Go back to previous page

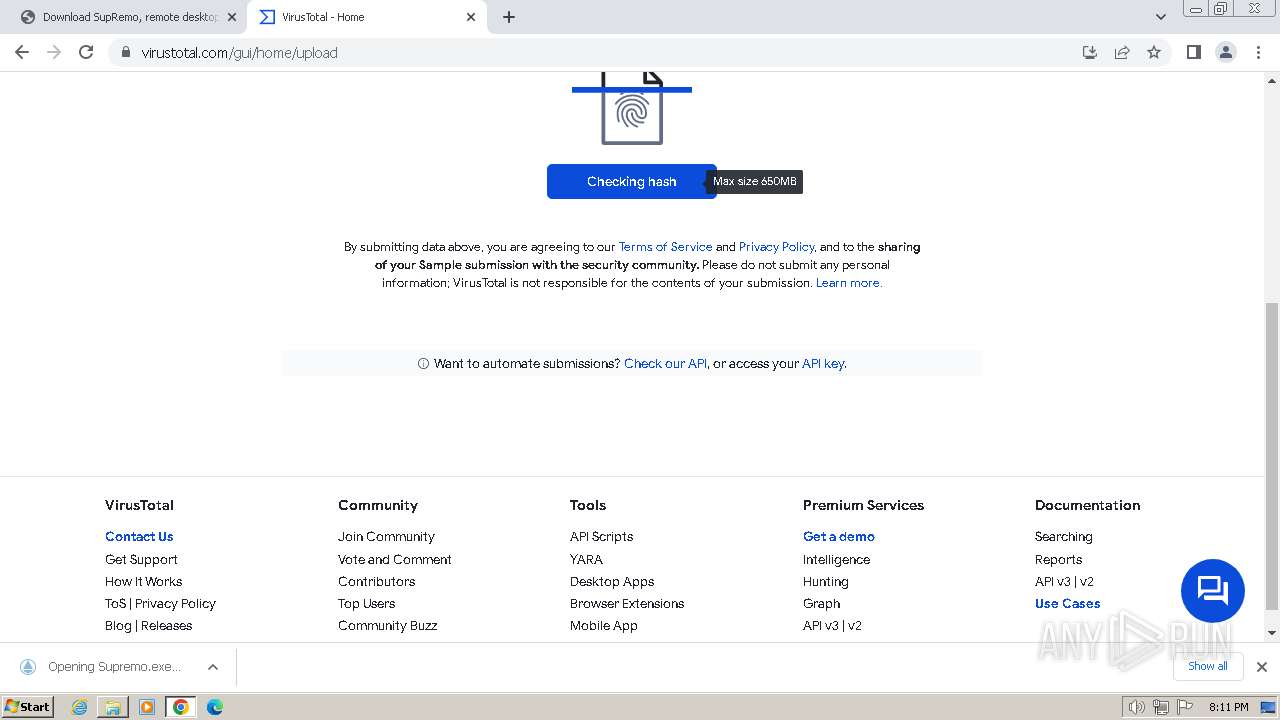pyautogui.click(x=22, y=52)
